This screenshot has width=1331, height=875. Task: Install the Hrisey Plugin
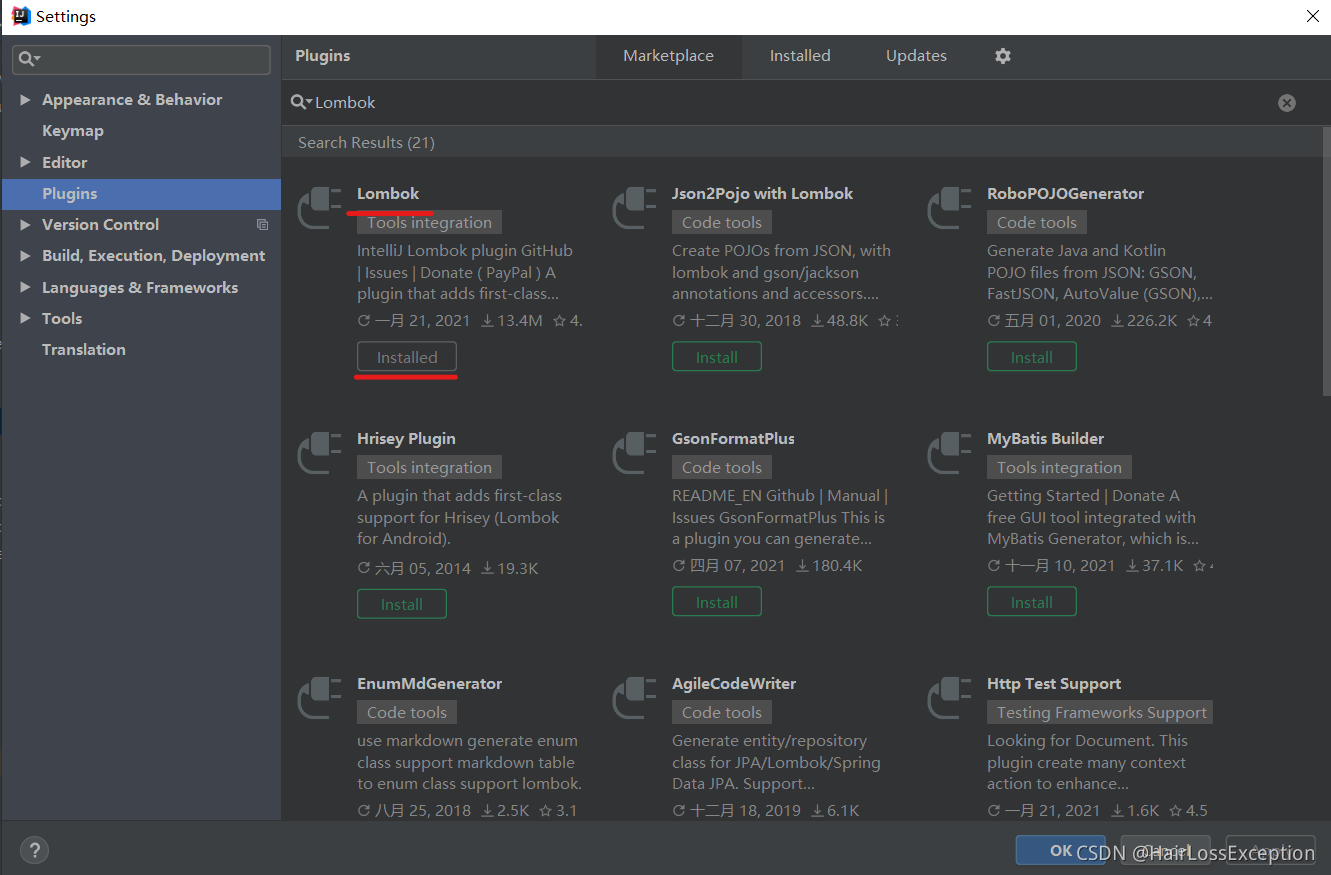402,604
